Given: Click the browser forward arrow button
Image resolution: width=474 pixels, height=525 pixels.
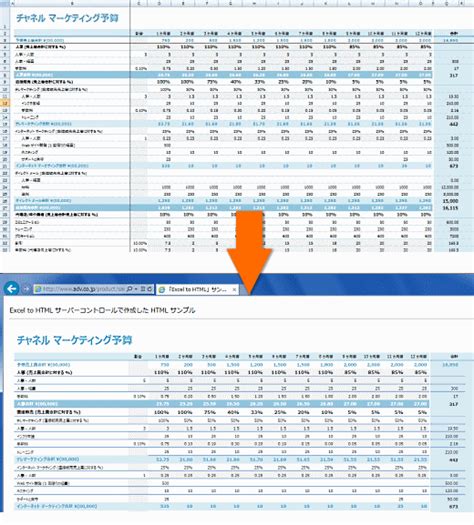Looking at the screenshot, I should (26, 289).
